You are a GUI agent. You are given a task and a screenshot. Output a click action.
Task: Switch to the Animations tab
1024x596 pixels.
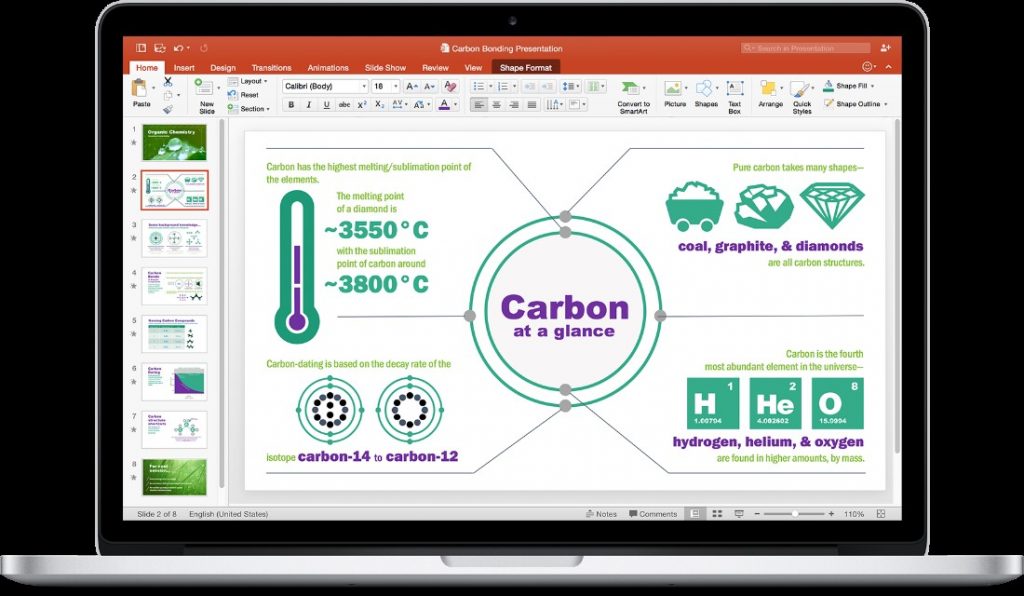pos(328,67)
